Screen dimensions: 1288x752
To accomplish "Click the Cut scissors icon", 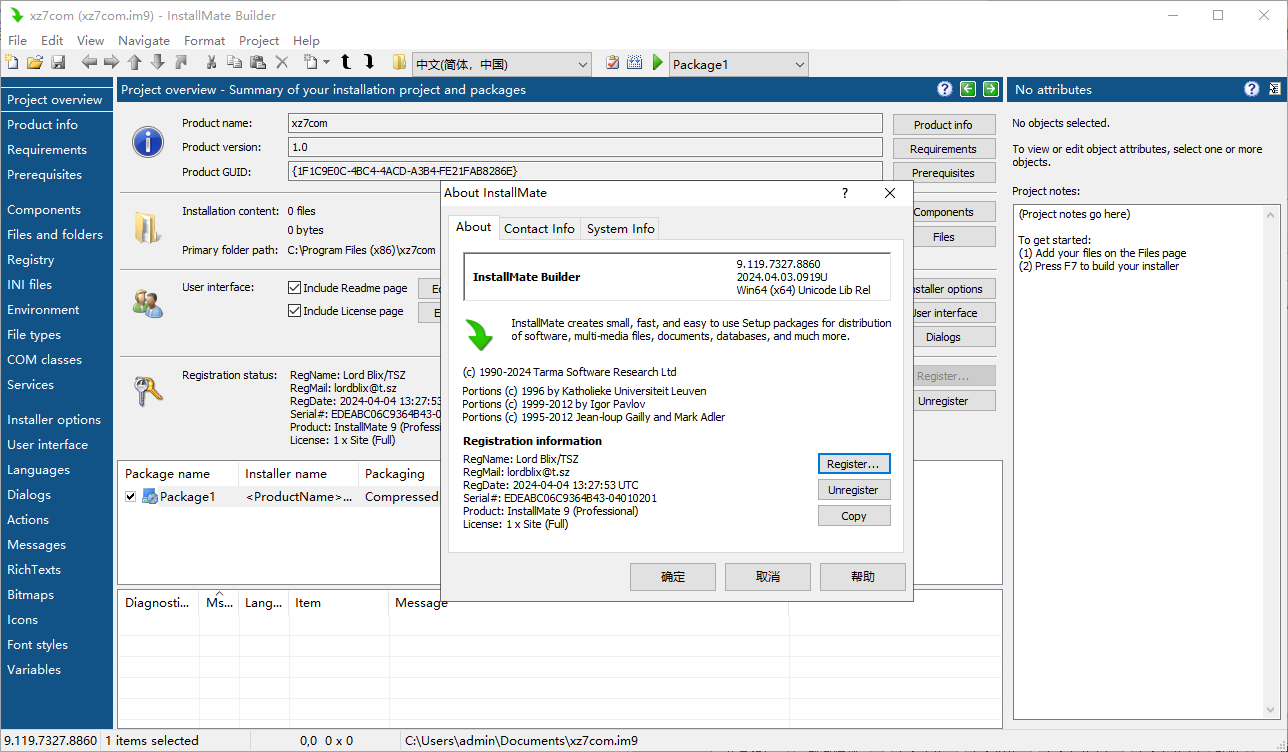I will point(212,63).
